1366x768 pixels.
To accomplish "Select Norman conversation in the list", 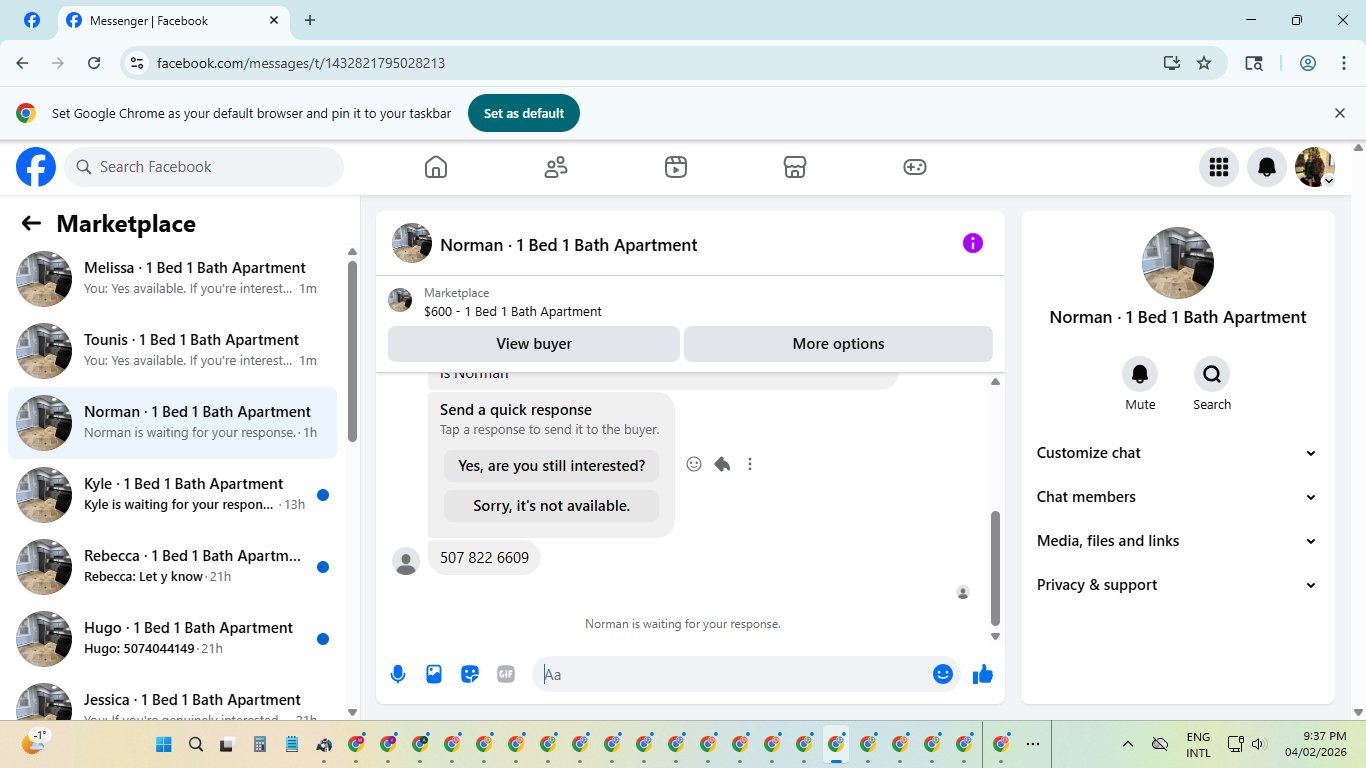I will (x=172, y=423).
